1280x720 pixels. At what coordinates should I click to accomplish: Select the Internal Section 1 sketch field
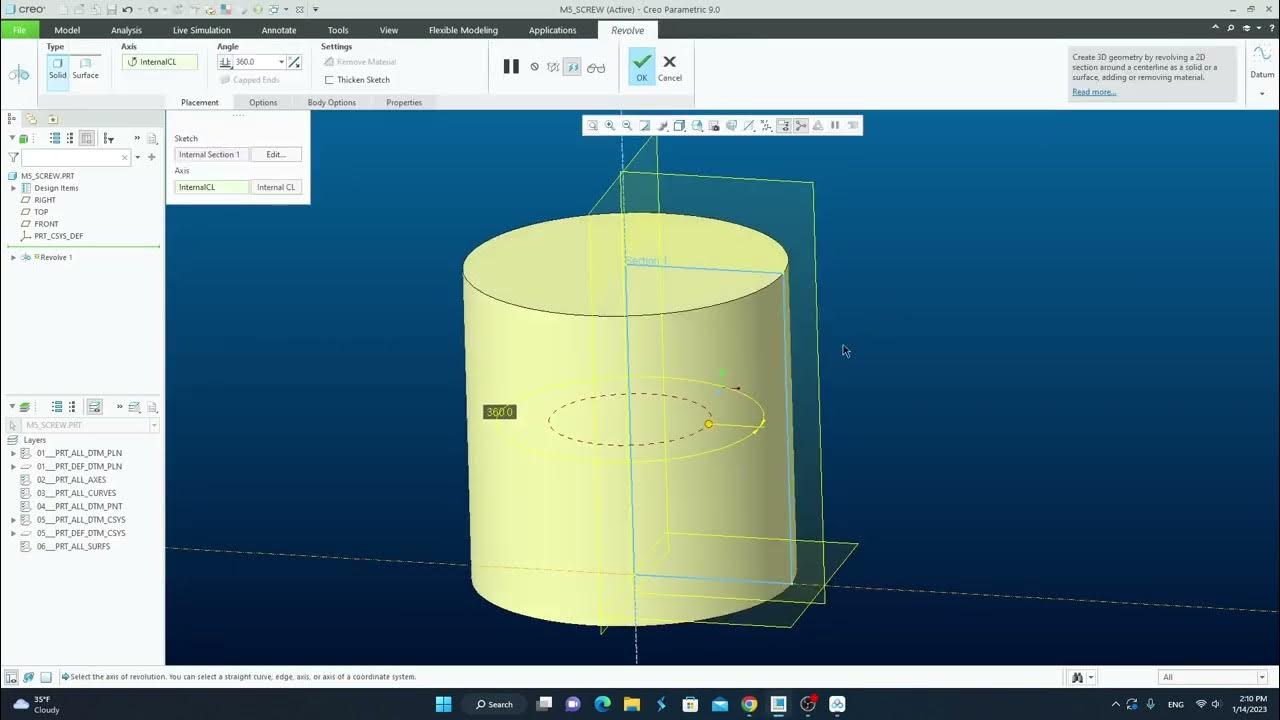211,155
